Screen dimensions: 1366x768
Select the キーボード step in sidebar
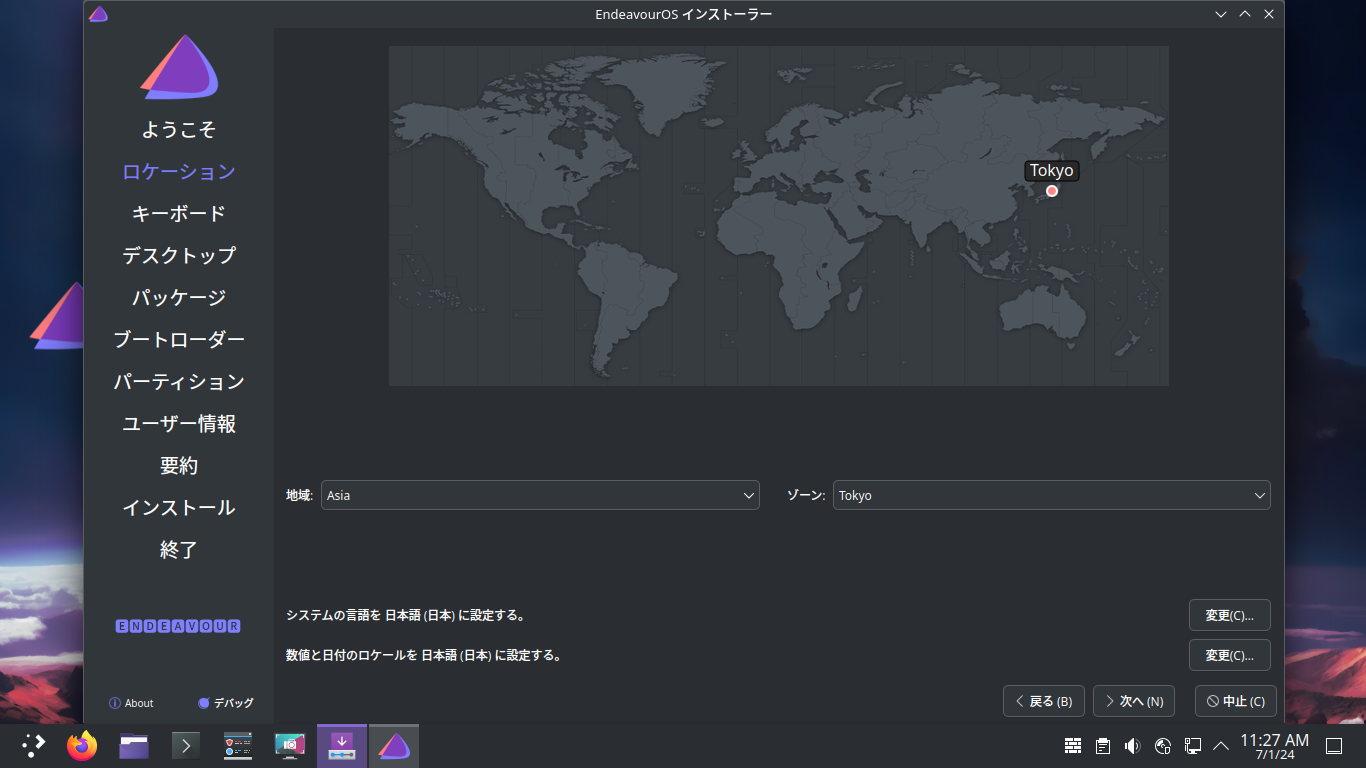[179, 213]
